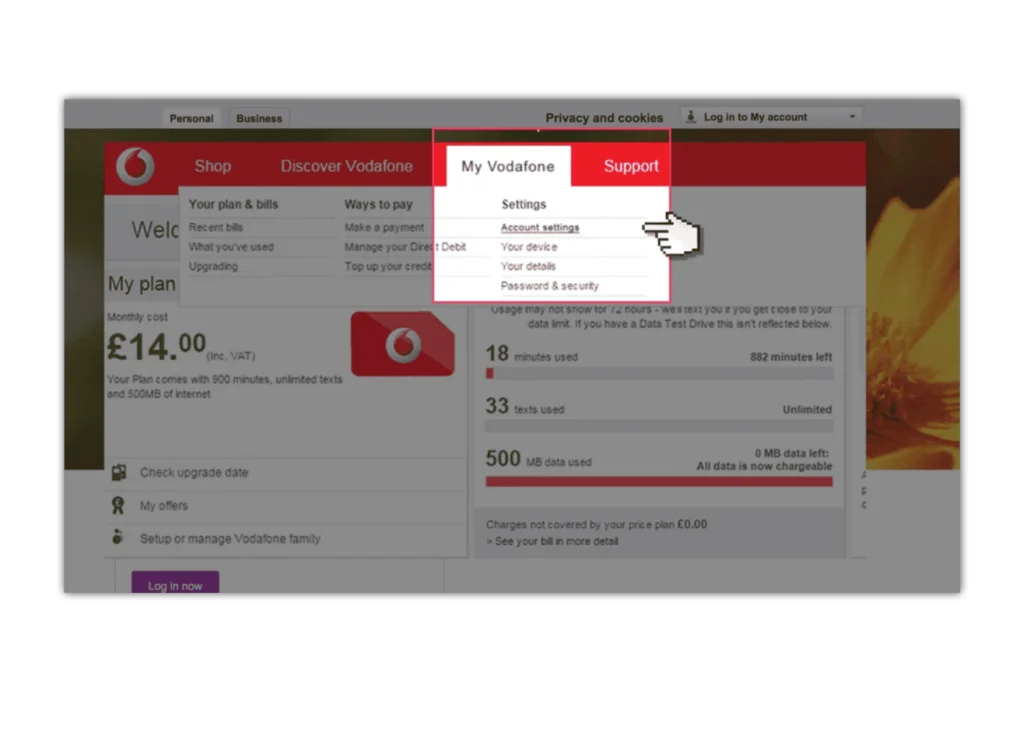Click the red Vodafone SIM card image

point(402,344)
